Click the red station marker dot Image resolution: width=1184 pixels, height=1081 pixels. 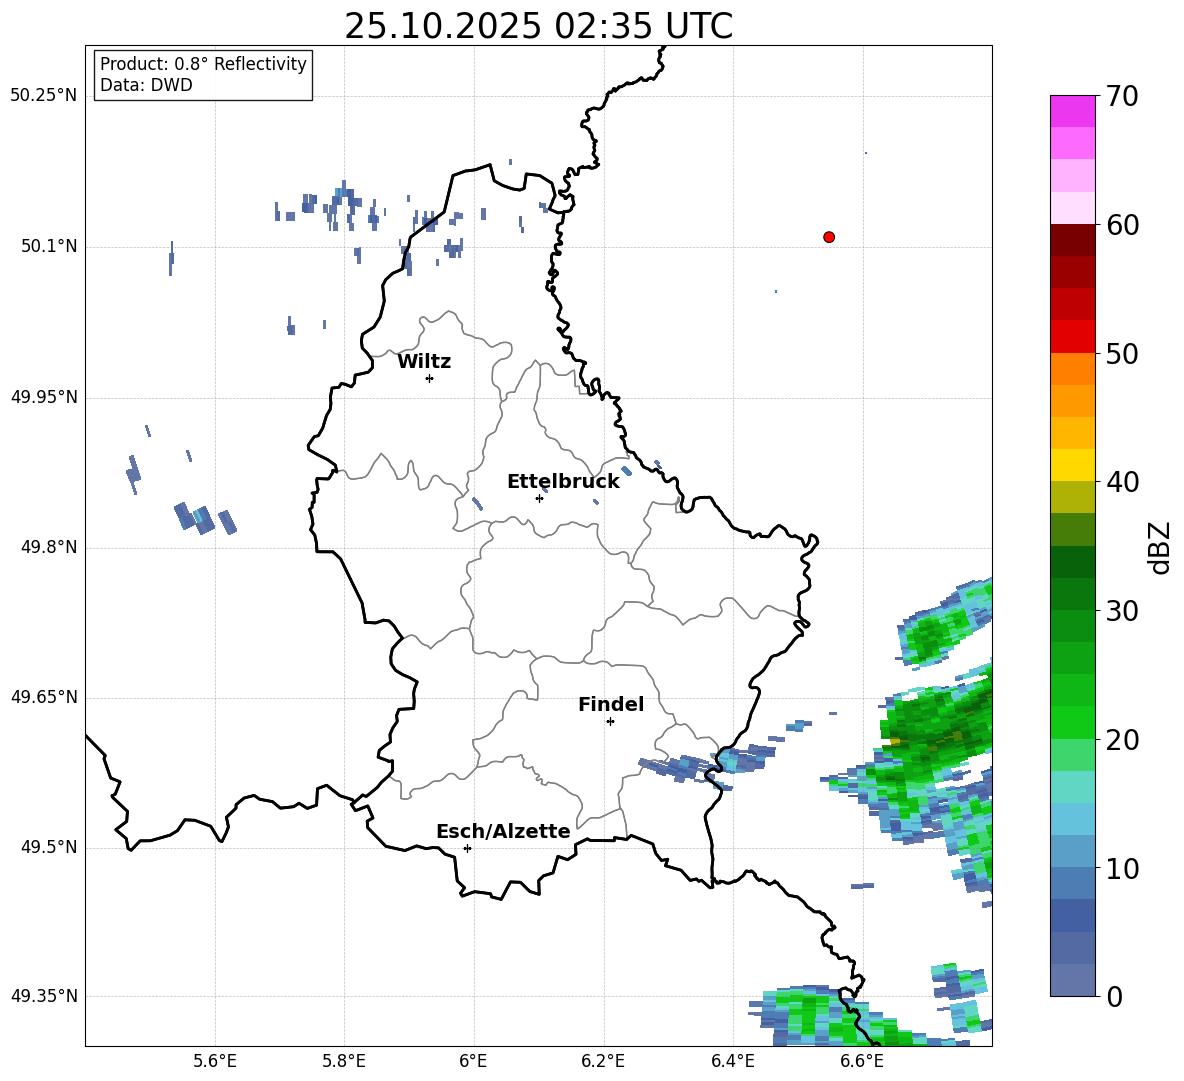coord(829,237)
